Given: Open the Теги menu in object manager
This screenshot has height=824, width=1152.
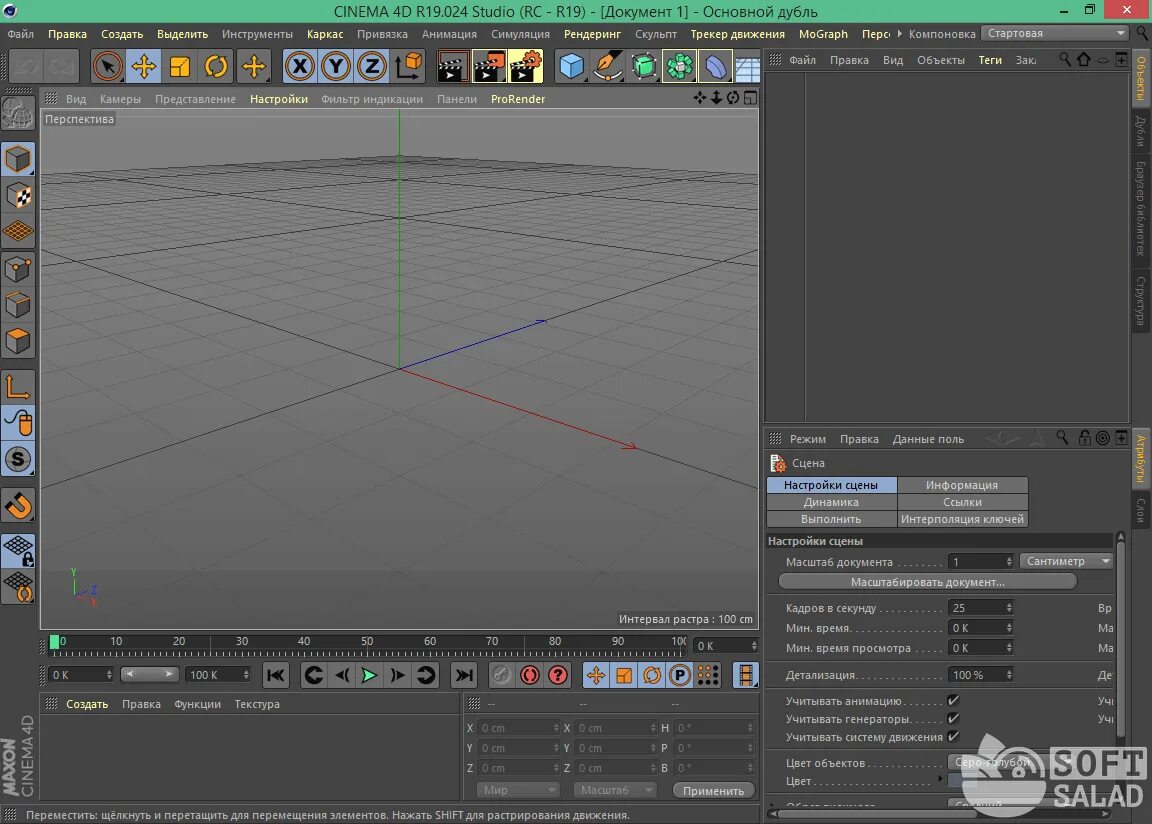Looking at the screenshot, I should (990, 60).
